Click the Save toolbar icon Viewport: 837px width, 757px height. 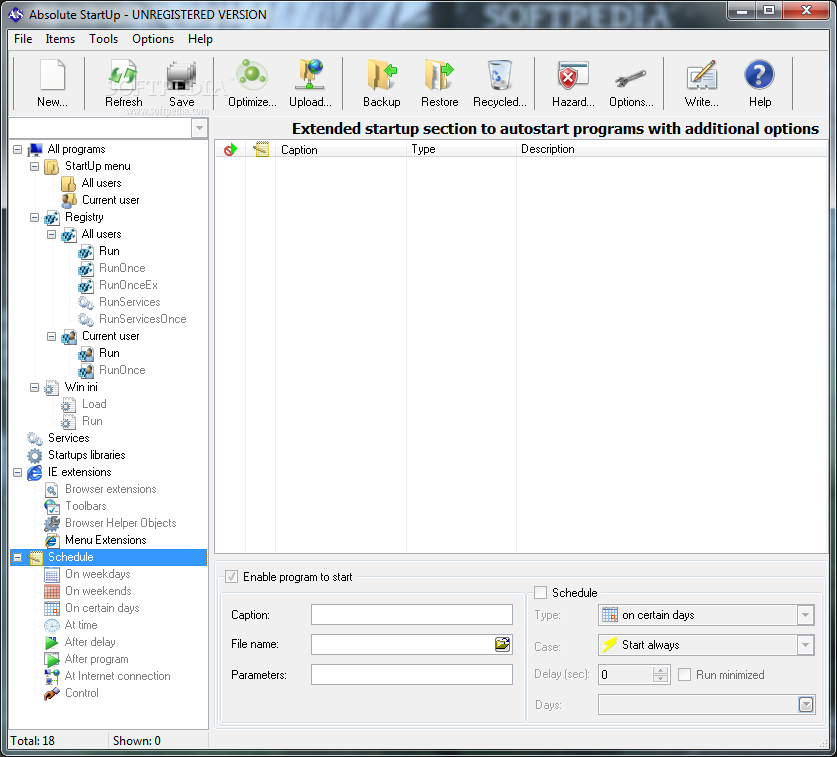pyautogui.click(x=181, y=83)
